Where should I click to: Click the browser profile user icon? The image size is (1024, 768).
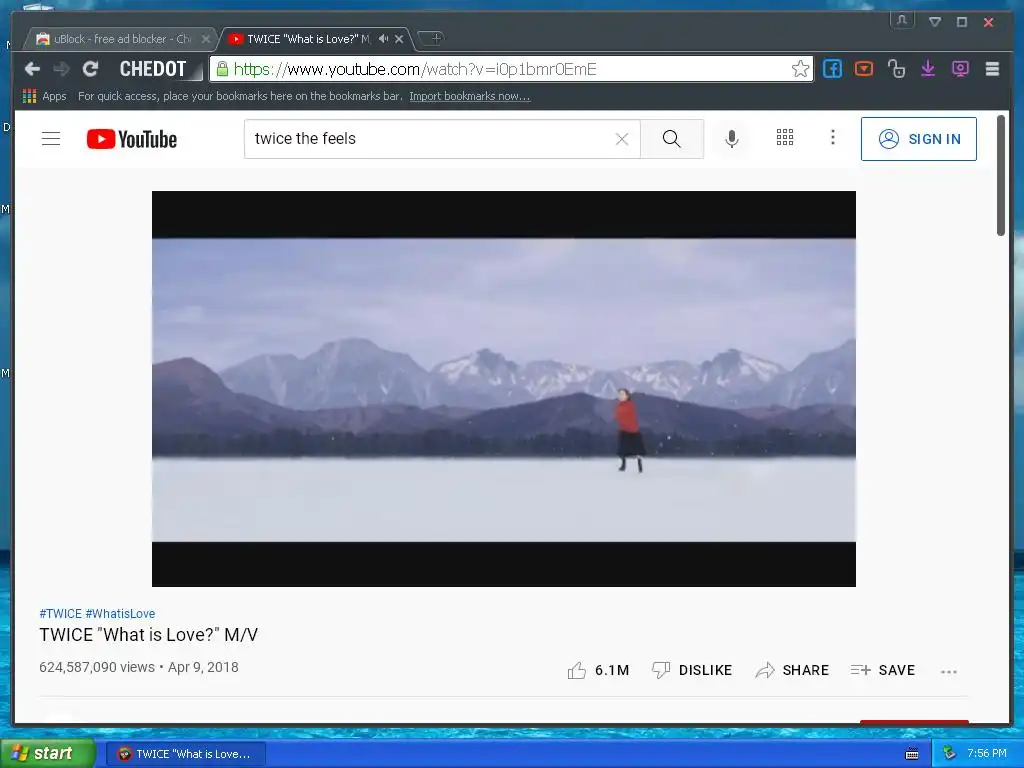[x=902, y=20]
